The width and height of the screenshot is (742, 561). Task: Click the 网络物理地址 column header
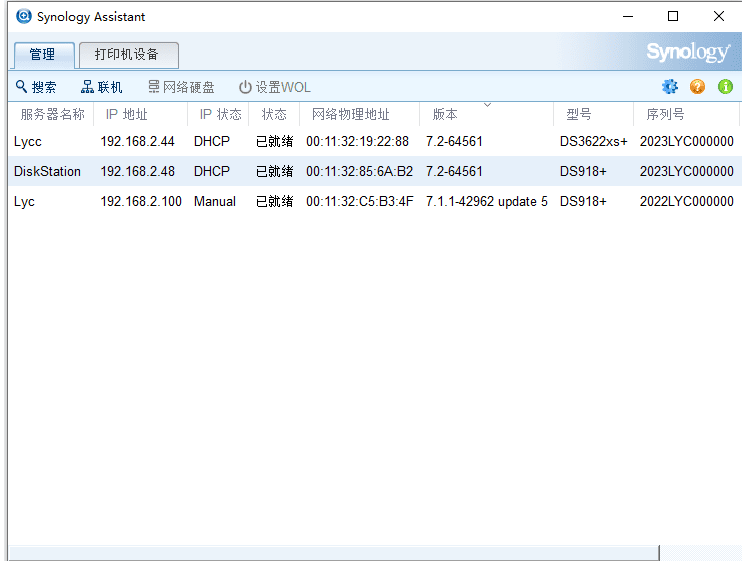(x=351, y=114)
